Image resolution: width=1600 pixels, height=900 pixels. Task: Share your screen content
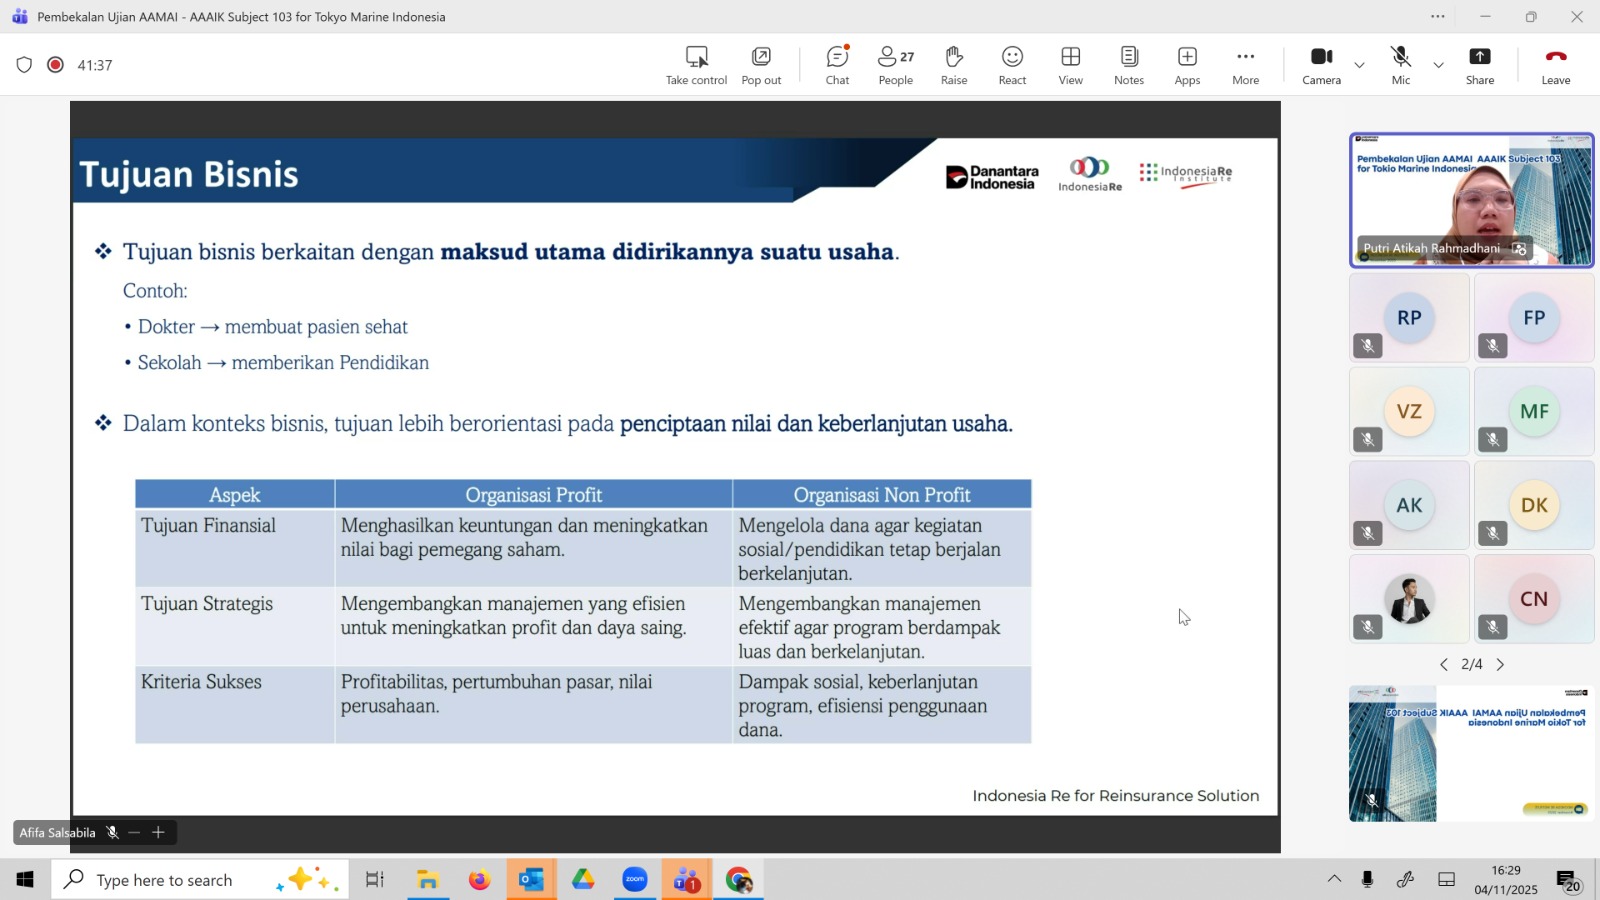pyautogui.click(x=1479, y=65)
